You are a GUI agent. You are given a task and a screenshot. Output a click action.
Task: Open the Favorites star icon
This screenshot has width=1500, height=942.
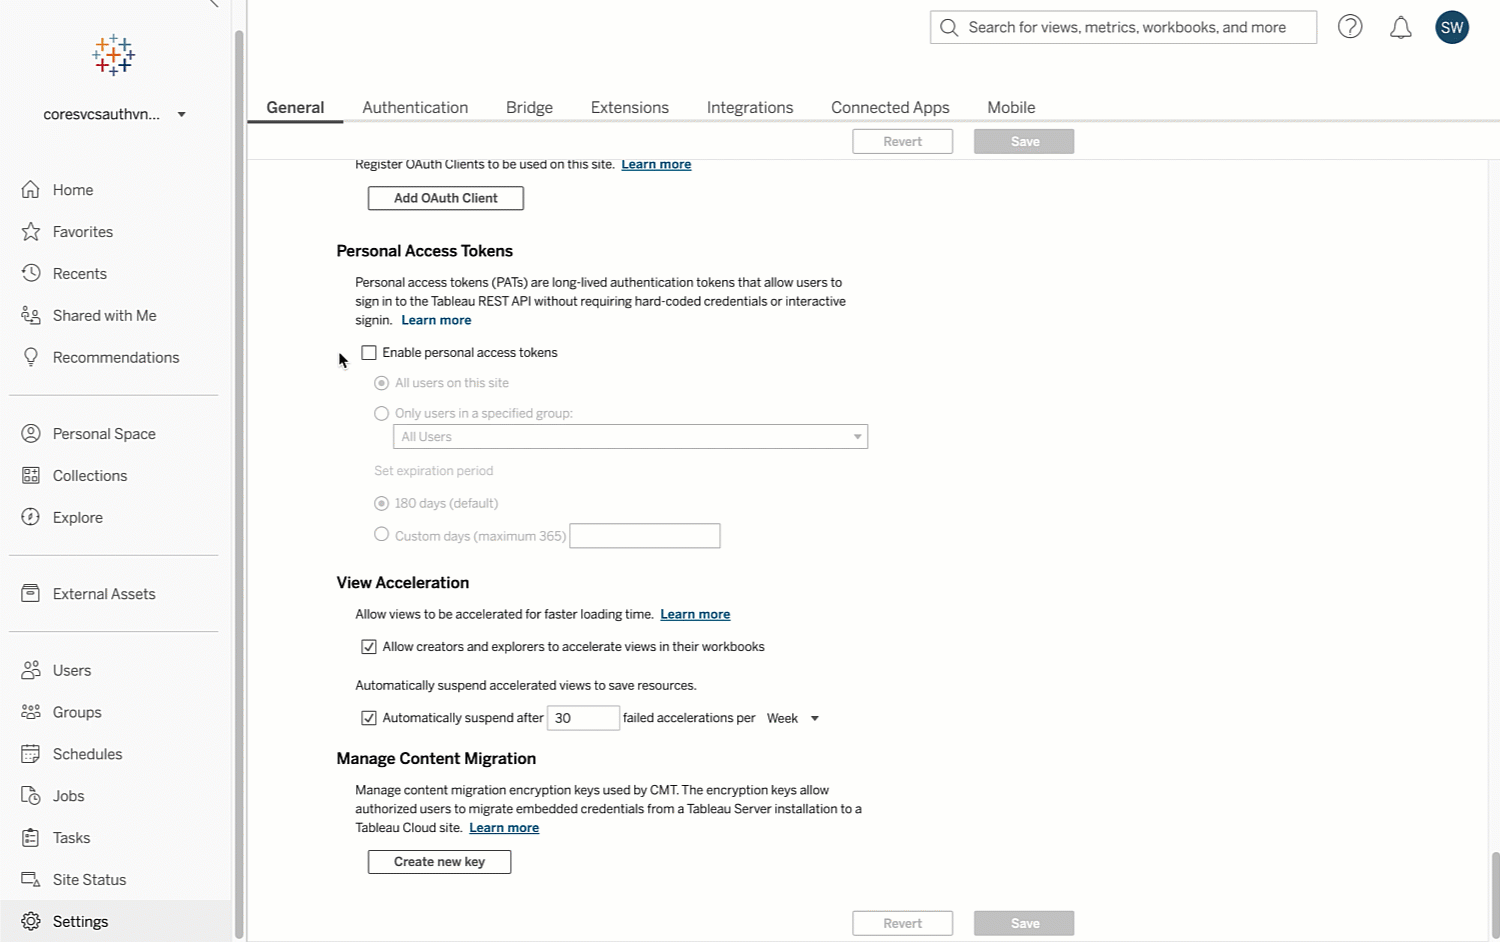[x=31, y=231]
